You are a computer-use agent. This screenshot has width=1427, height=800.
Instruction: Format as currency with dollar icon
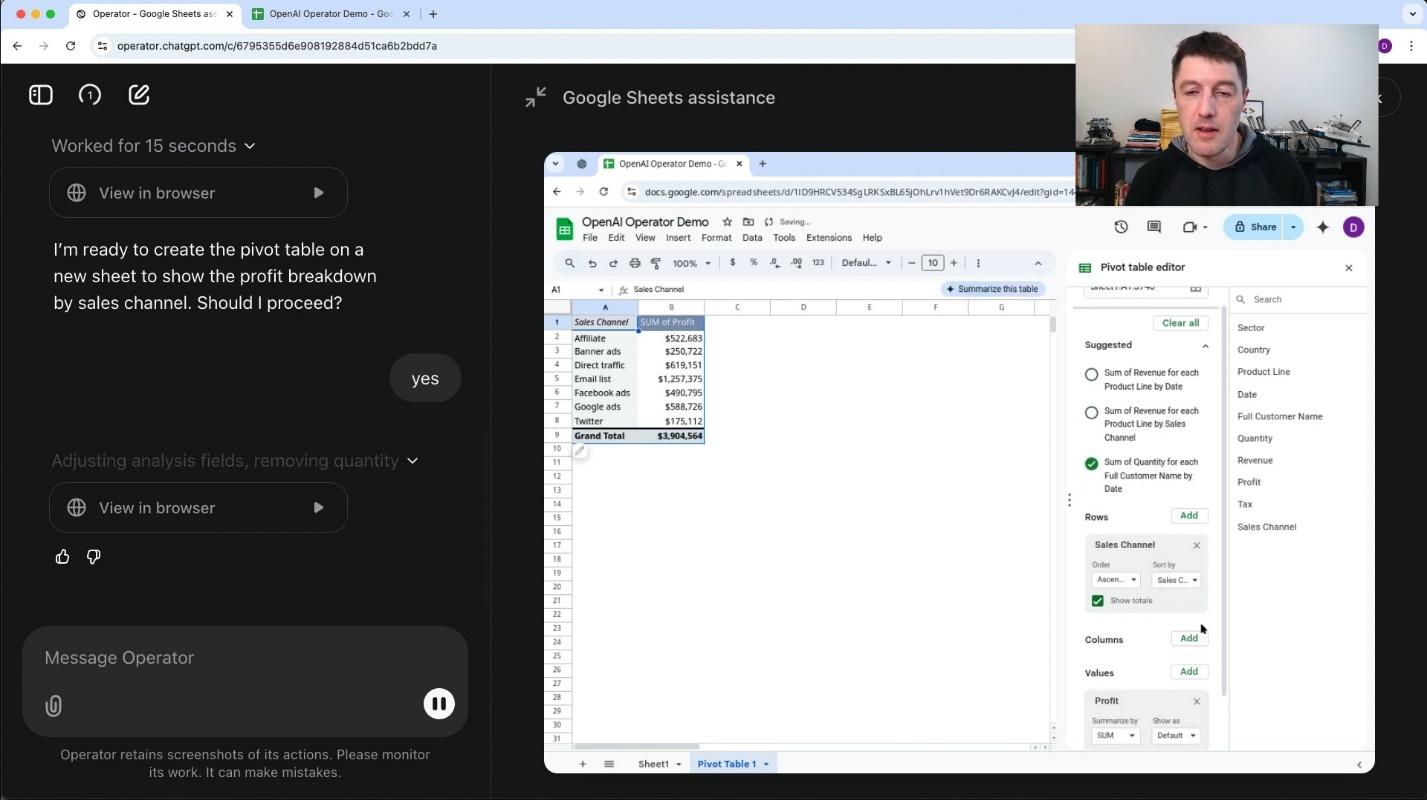click(x=733, y=263)
